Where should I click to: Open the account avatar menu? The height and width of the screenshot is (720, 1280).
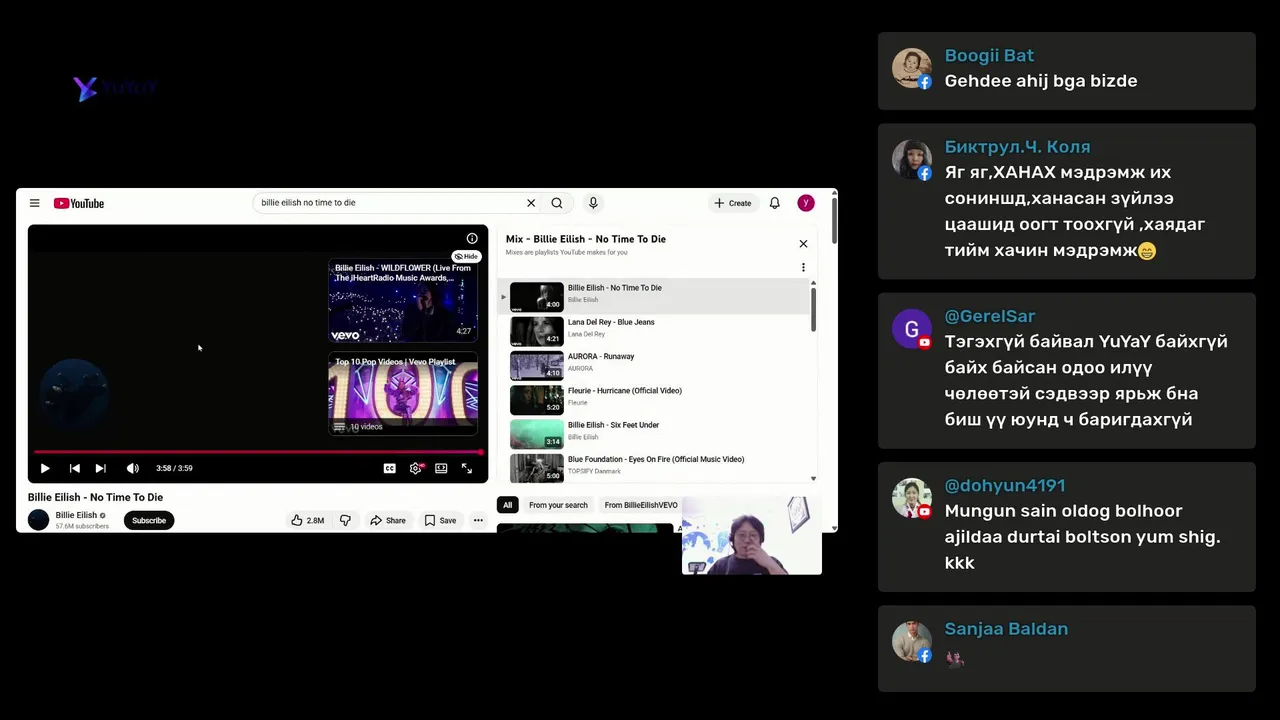tap(805, 203)
